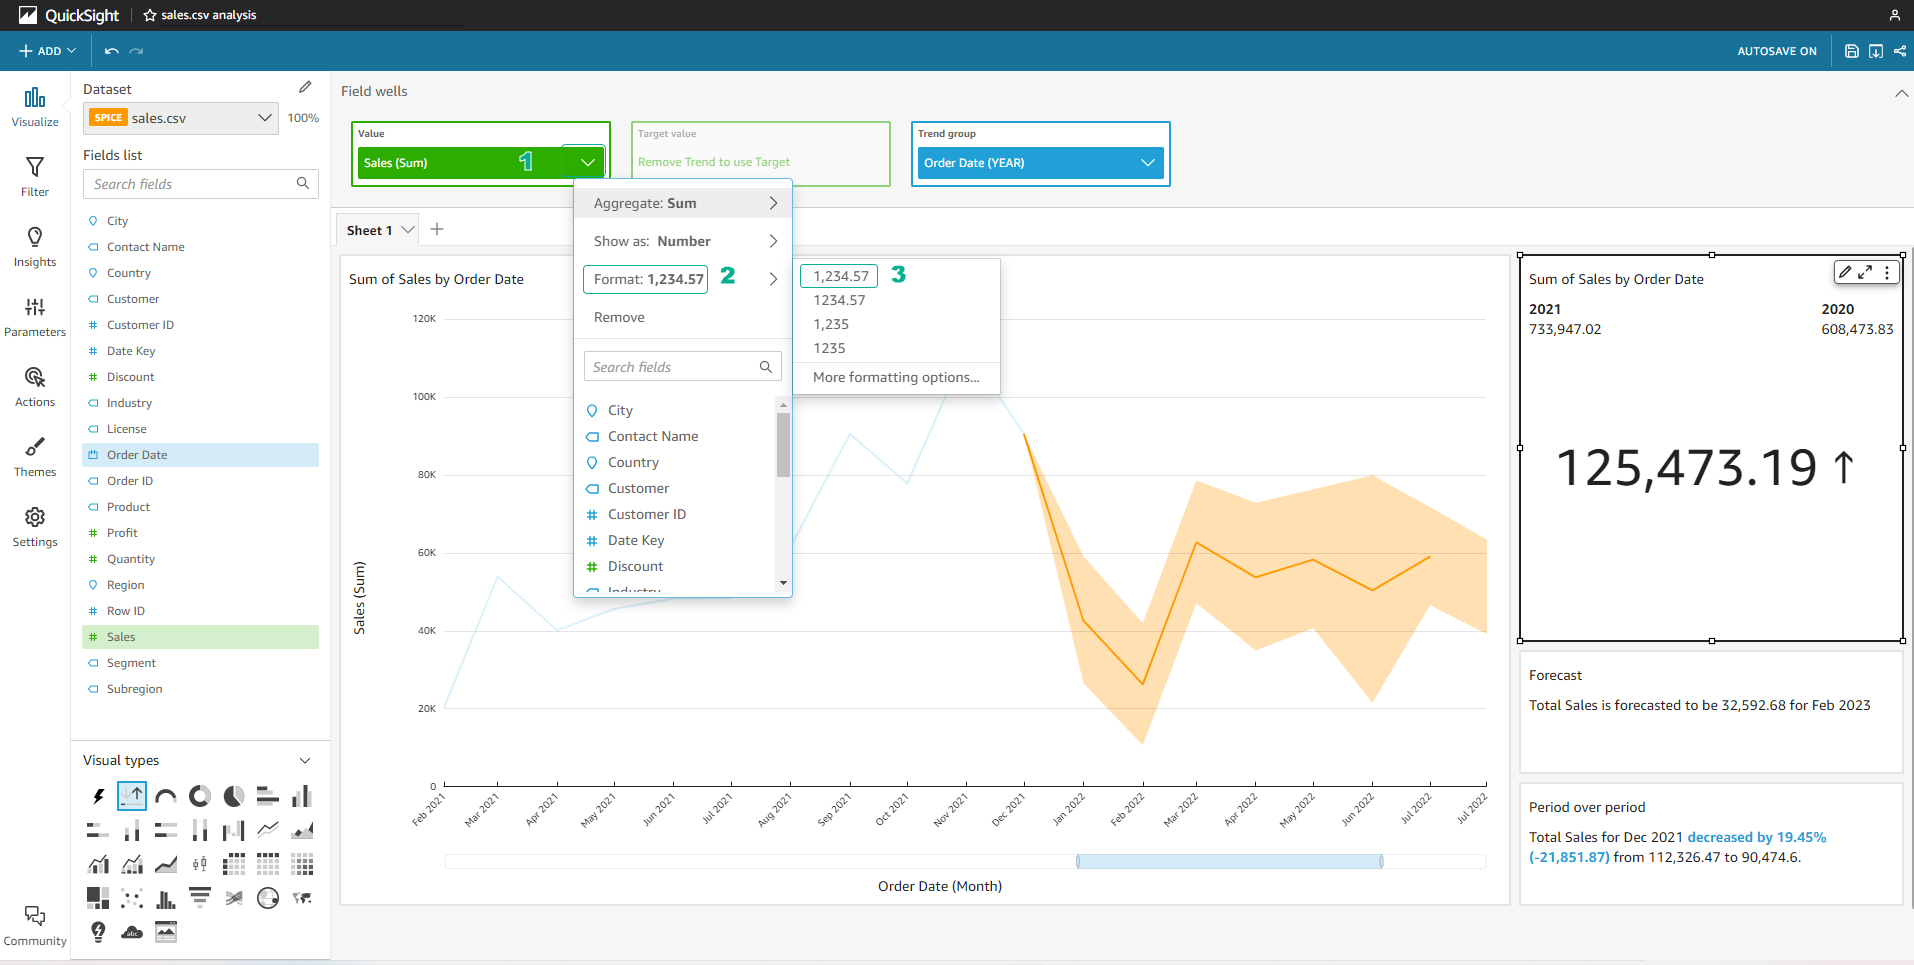Switch to the Sheet 1 tab
Viewport: 1914px width, 965px height.
(x=369, y=230)
